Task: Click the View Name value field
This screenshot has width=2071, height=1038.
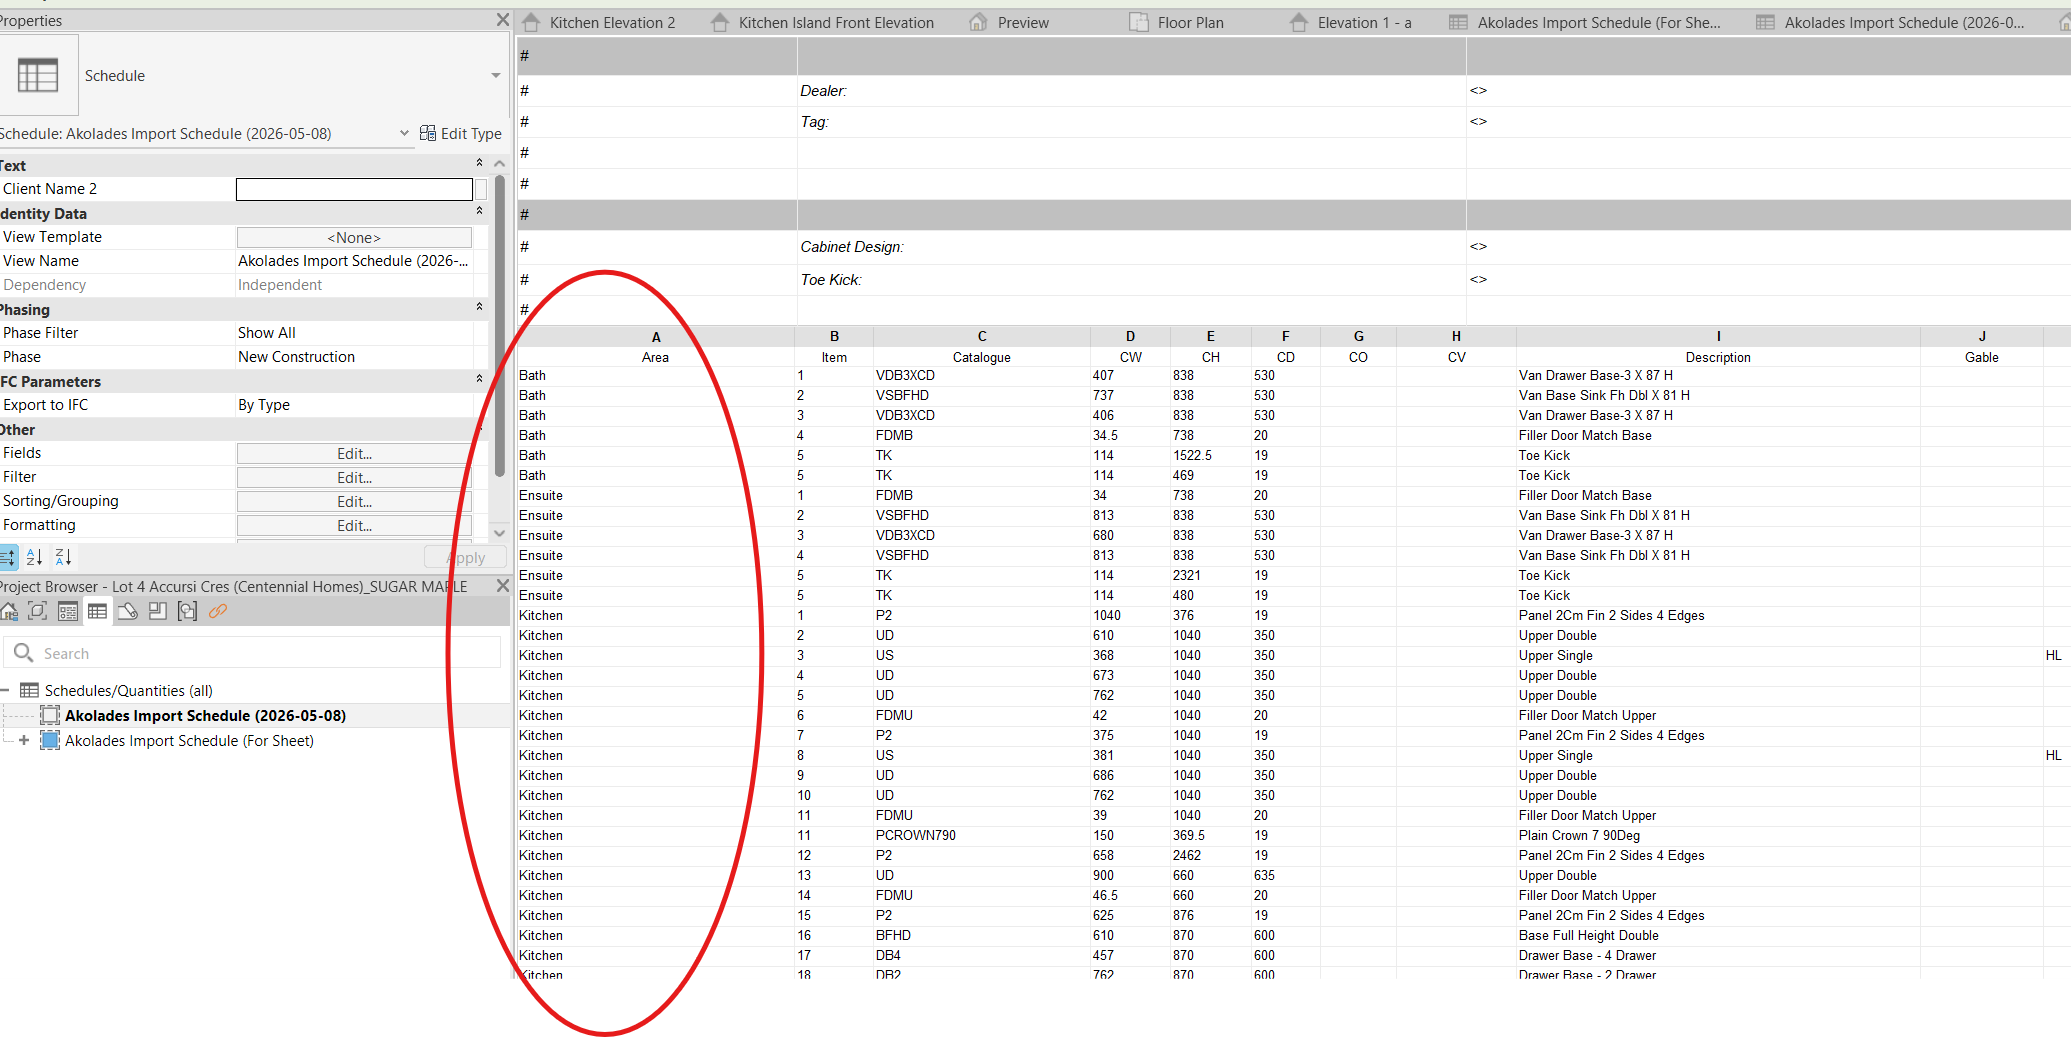Action: pyautogui.click(x=354, y=261)
